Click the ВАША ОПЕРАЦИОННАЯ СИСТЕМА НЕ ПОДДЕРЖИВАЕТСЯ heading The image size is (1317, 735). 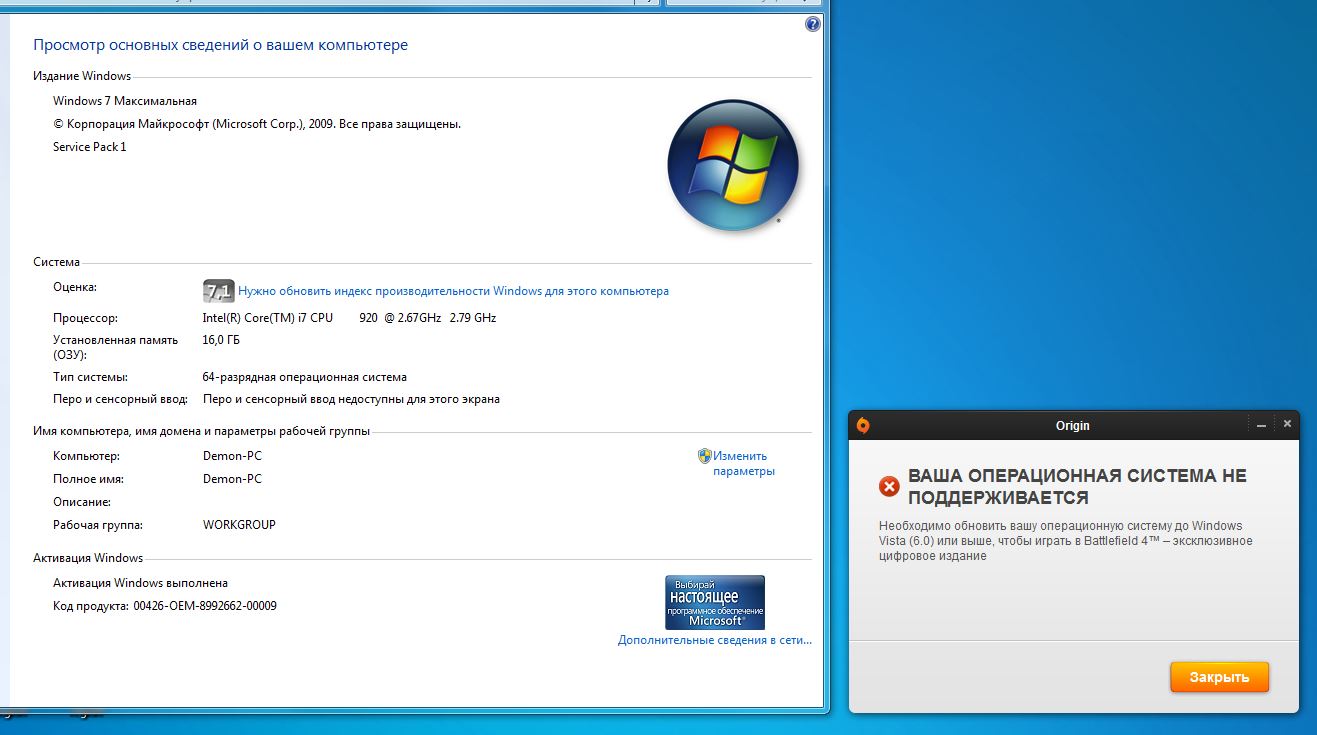1078,487
